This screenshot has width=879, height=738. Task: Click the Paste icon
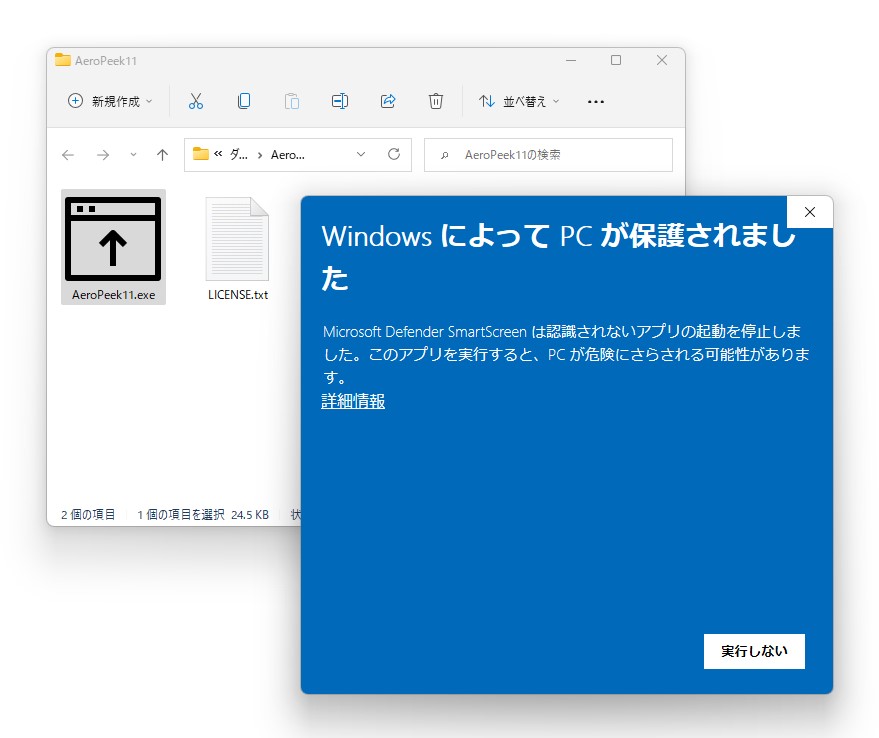tap(291, 100)
